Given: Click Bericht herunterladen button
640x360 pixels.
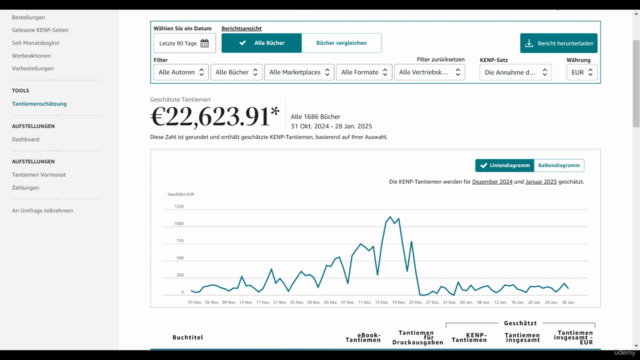Looking at the screenshot, I should point(558,43).
